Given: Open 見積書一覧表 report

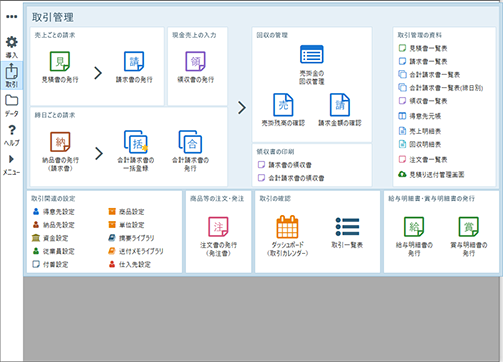Looking at the screenshot, I should (423, 48).
